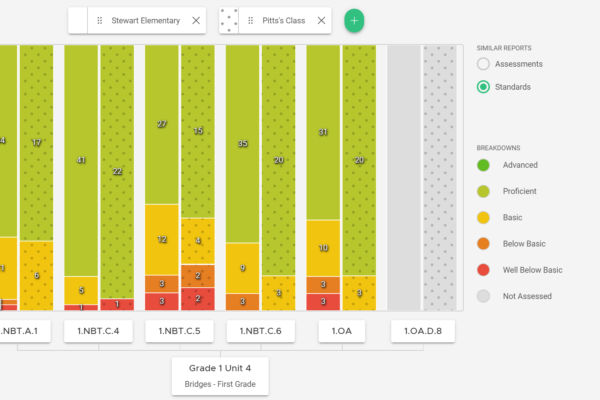This screenshot has width=600, height=400.
Task: Toggle the Below Basic breakdown legend dot
Action: [x=483, y=244]
